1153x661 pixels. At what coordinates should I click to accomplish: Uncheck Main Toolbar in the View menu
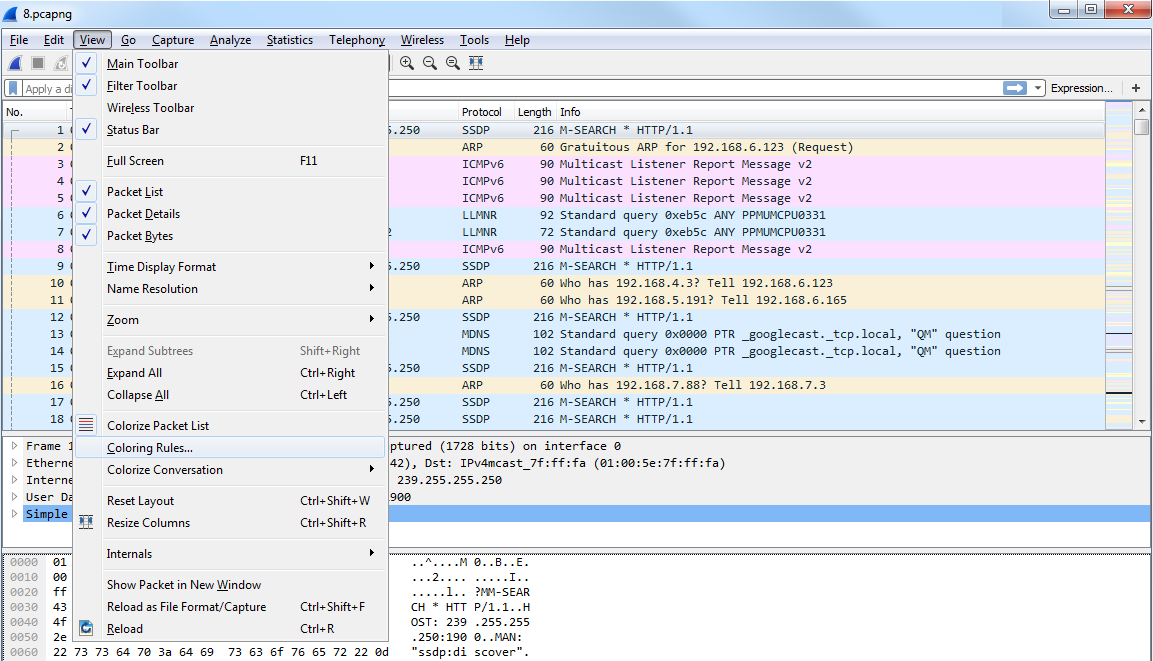pyautogui.click(x=142, y=64)
